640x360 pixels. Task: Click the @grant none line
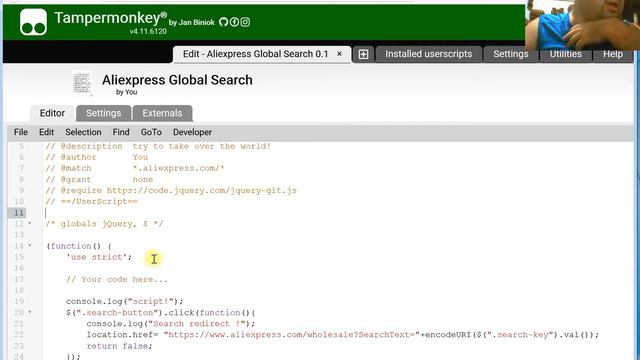coord(99,180)
